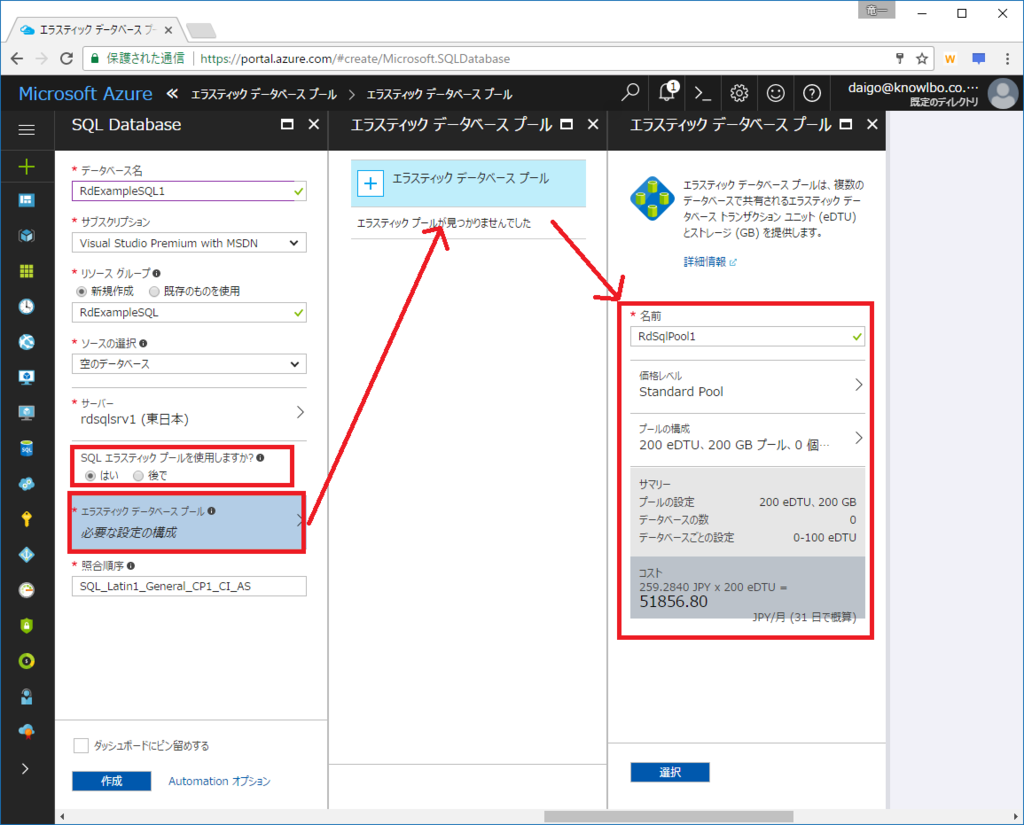This screenshot has width=1024, height=825.
Task: Open the help question mark icon
Action: click(x=812, y=93)
